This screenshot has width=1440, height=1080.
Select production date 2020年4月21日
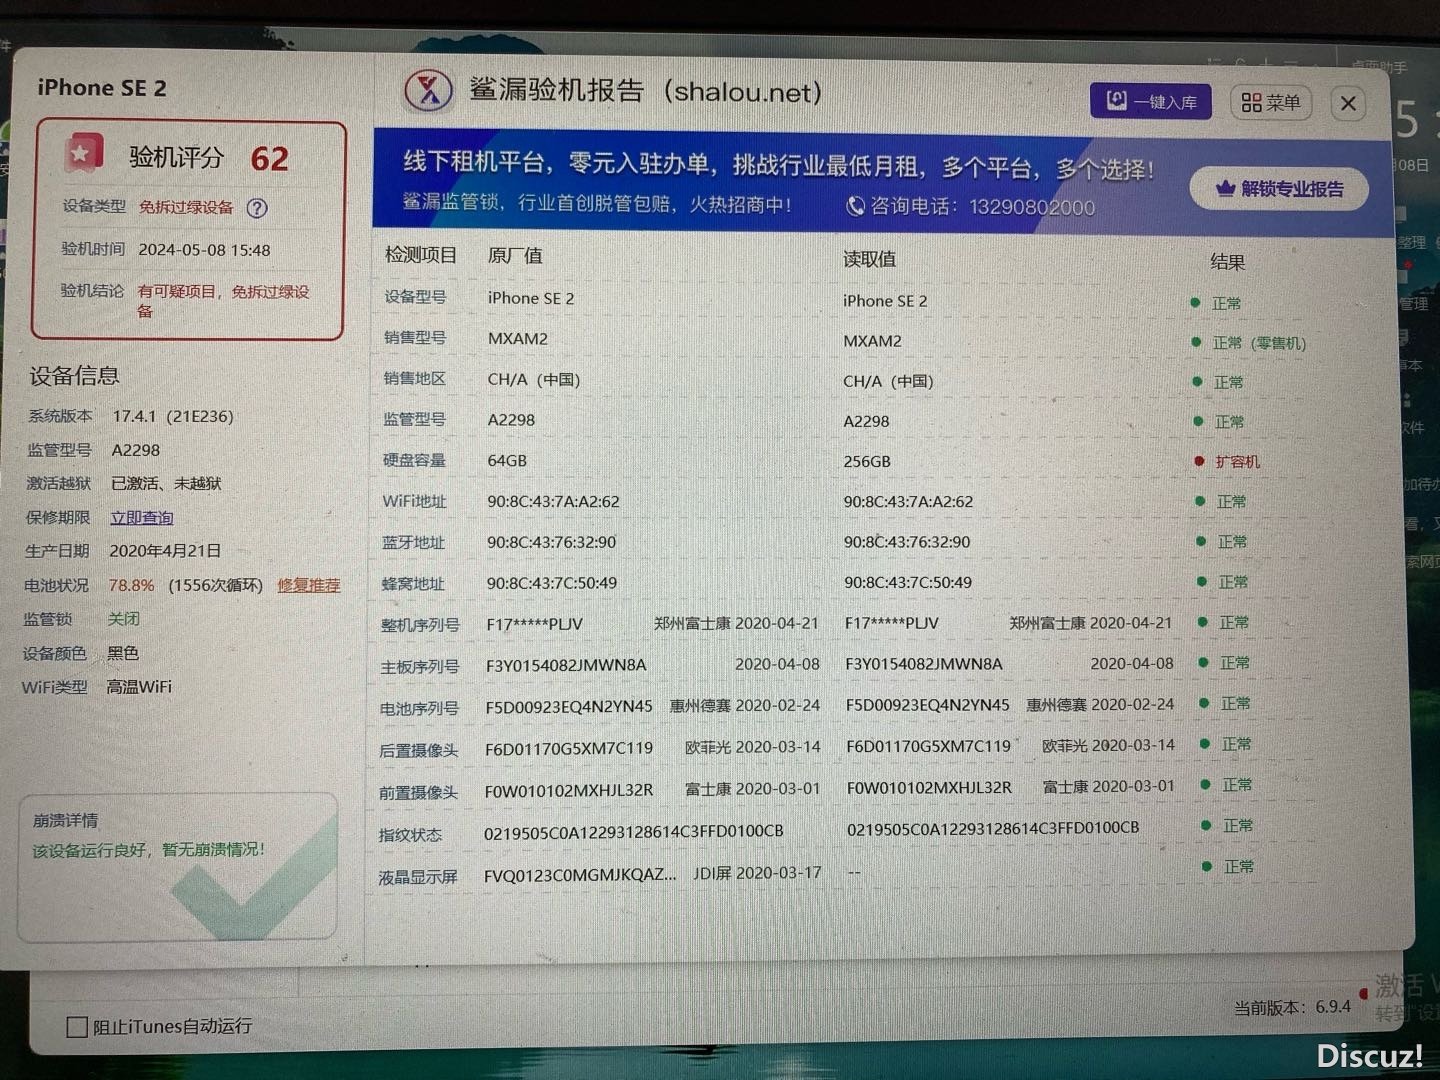click(x=165, y=551)
